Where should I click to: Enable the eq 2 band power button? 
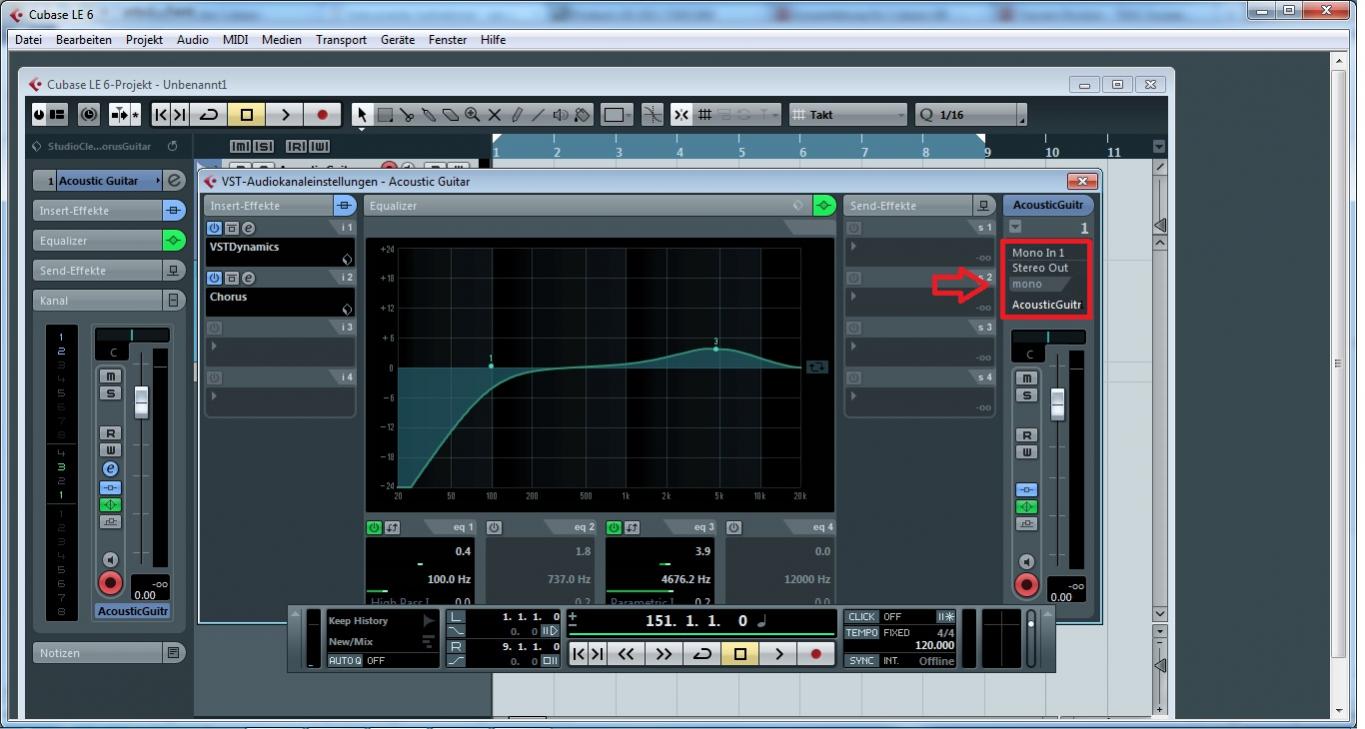(495, 527)
